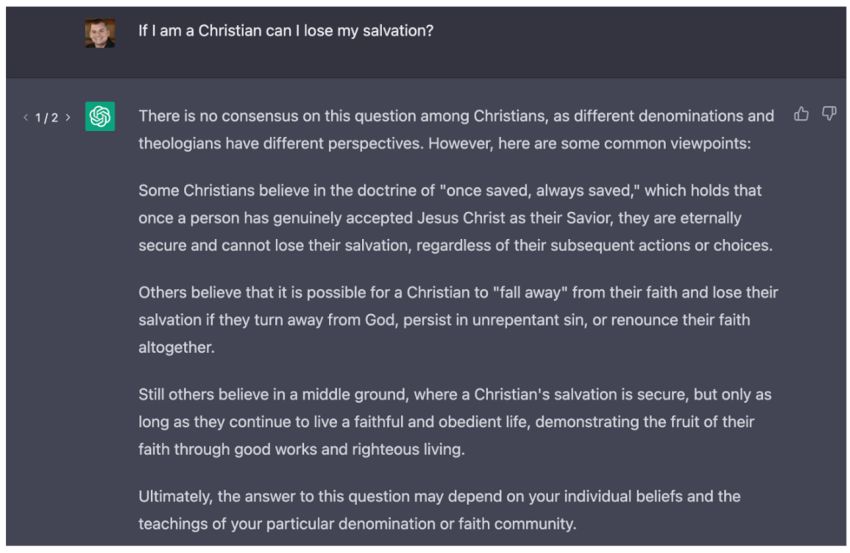The image size is (850, 553).
Task: Click the user profile photo avatar
Action: click(x=100, y=32)
